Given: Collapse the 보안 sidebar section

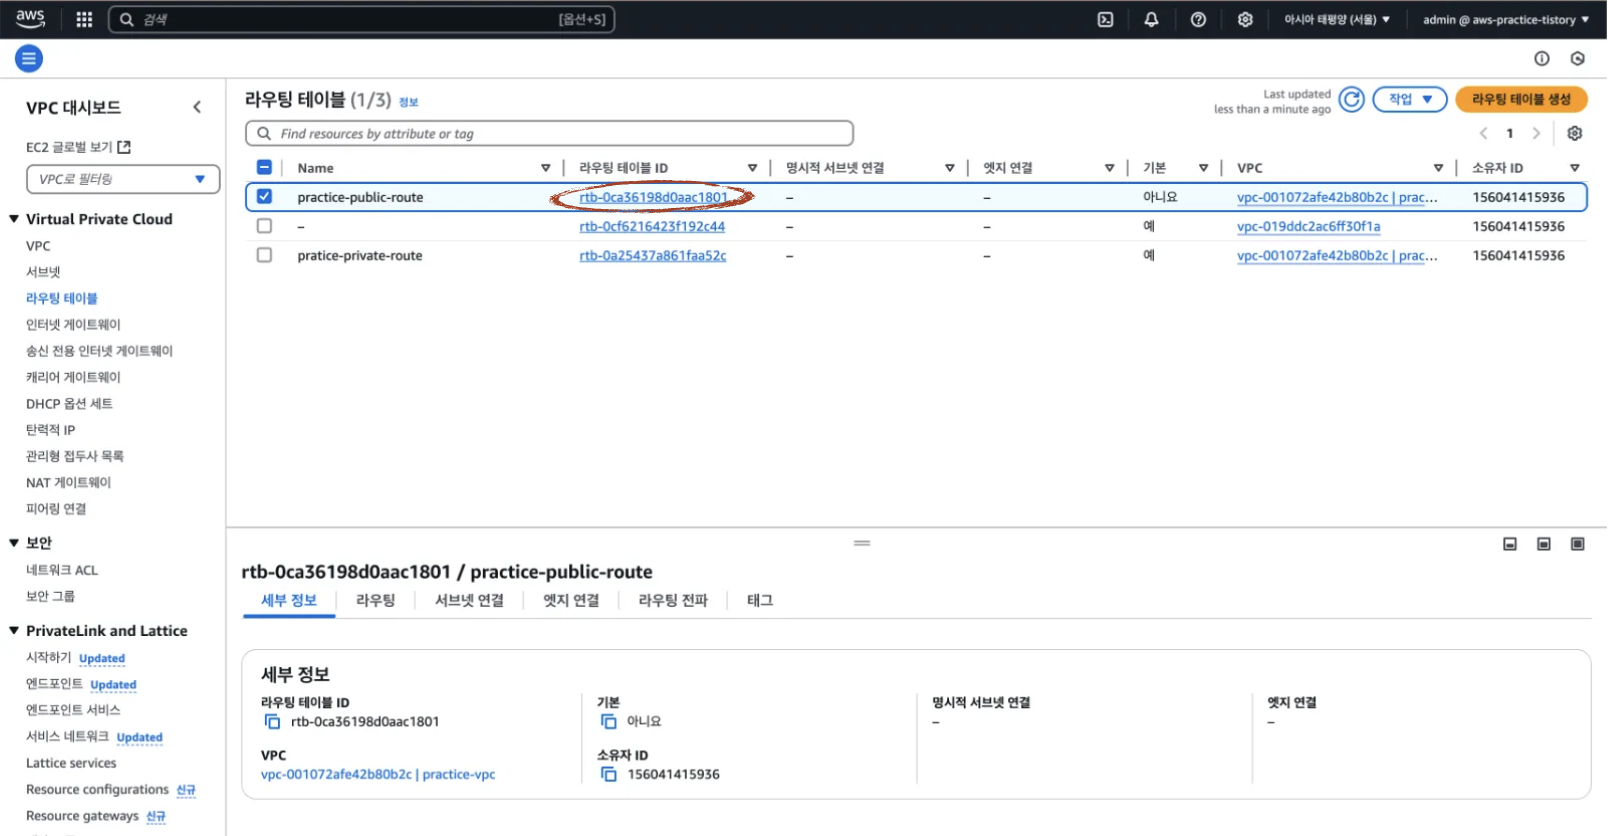Looking at the screenshot, I should coord(14,543).
